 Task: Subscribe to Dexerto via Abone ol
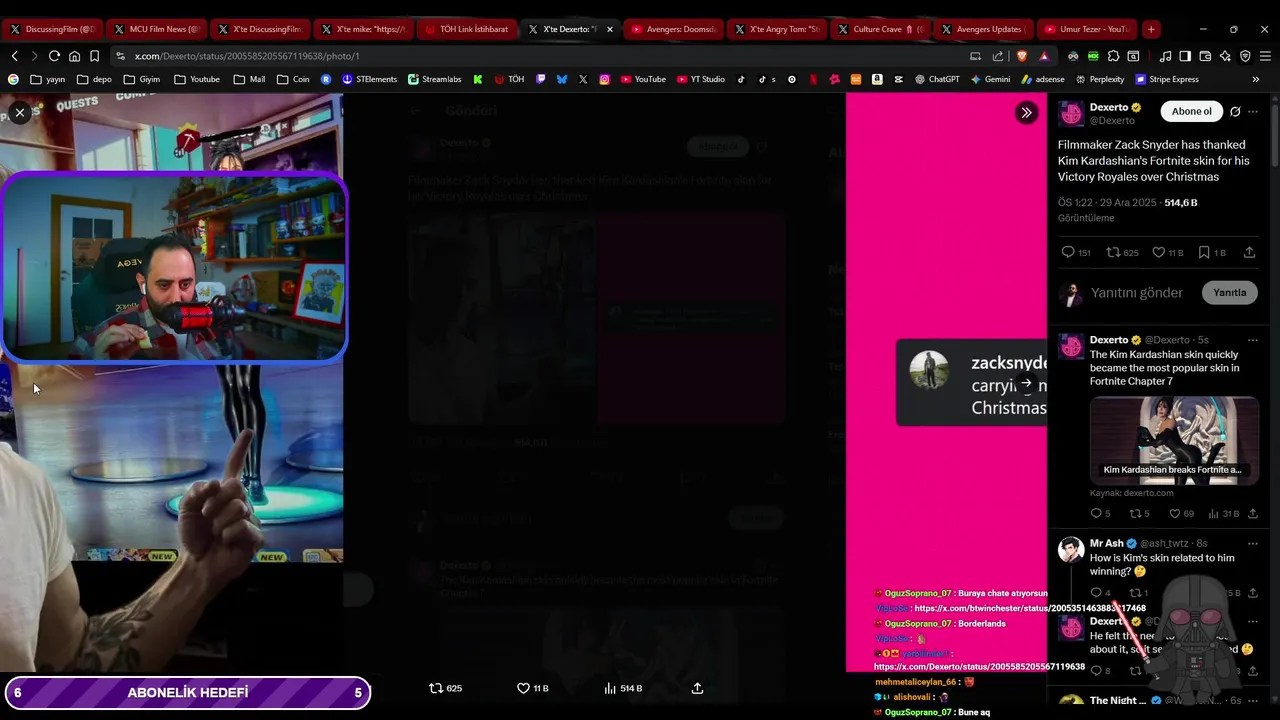pyautogui.click(x=1191, y=112)
